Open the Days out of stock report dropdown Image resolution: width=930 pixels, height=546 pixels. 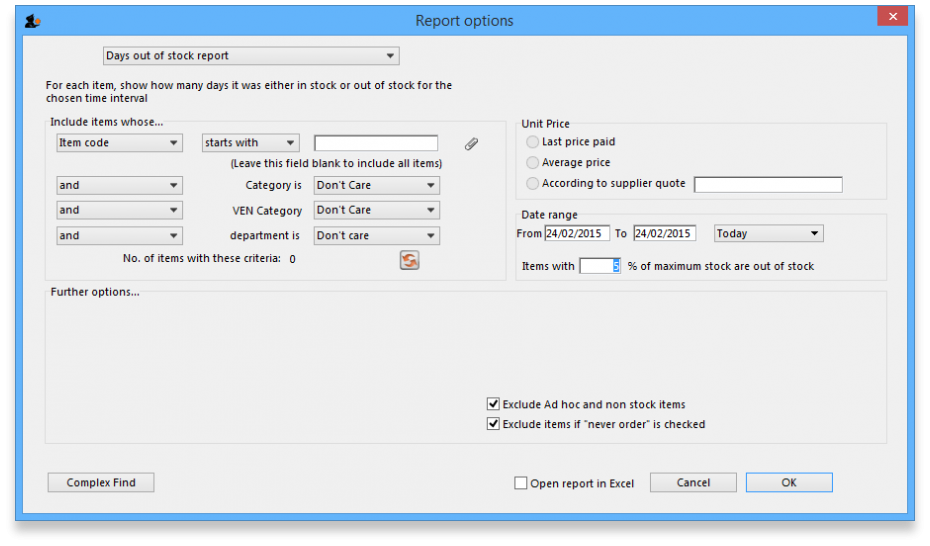coord(251,56)
